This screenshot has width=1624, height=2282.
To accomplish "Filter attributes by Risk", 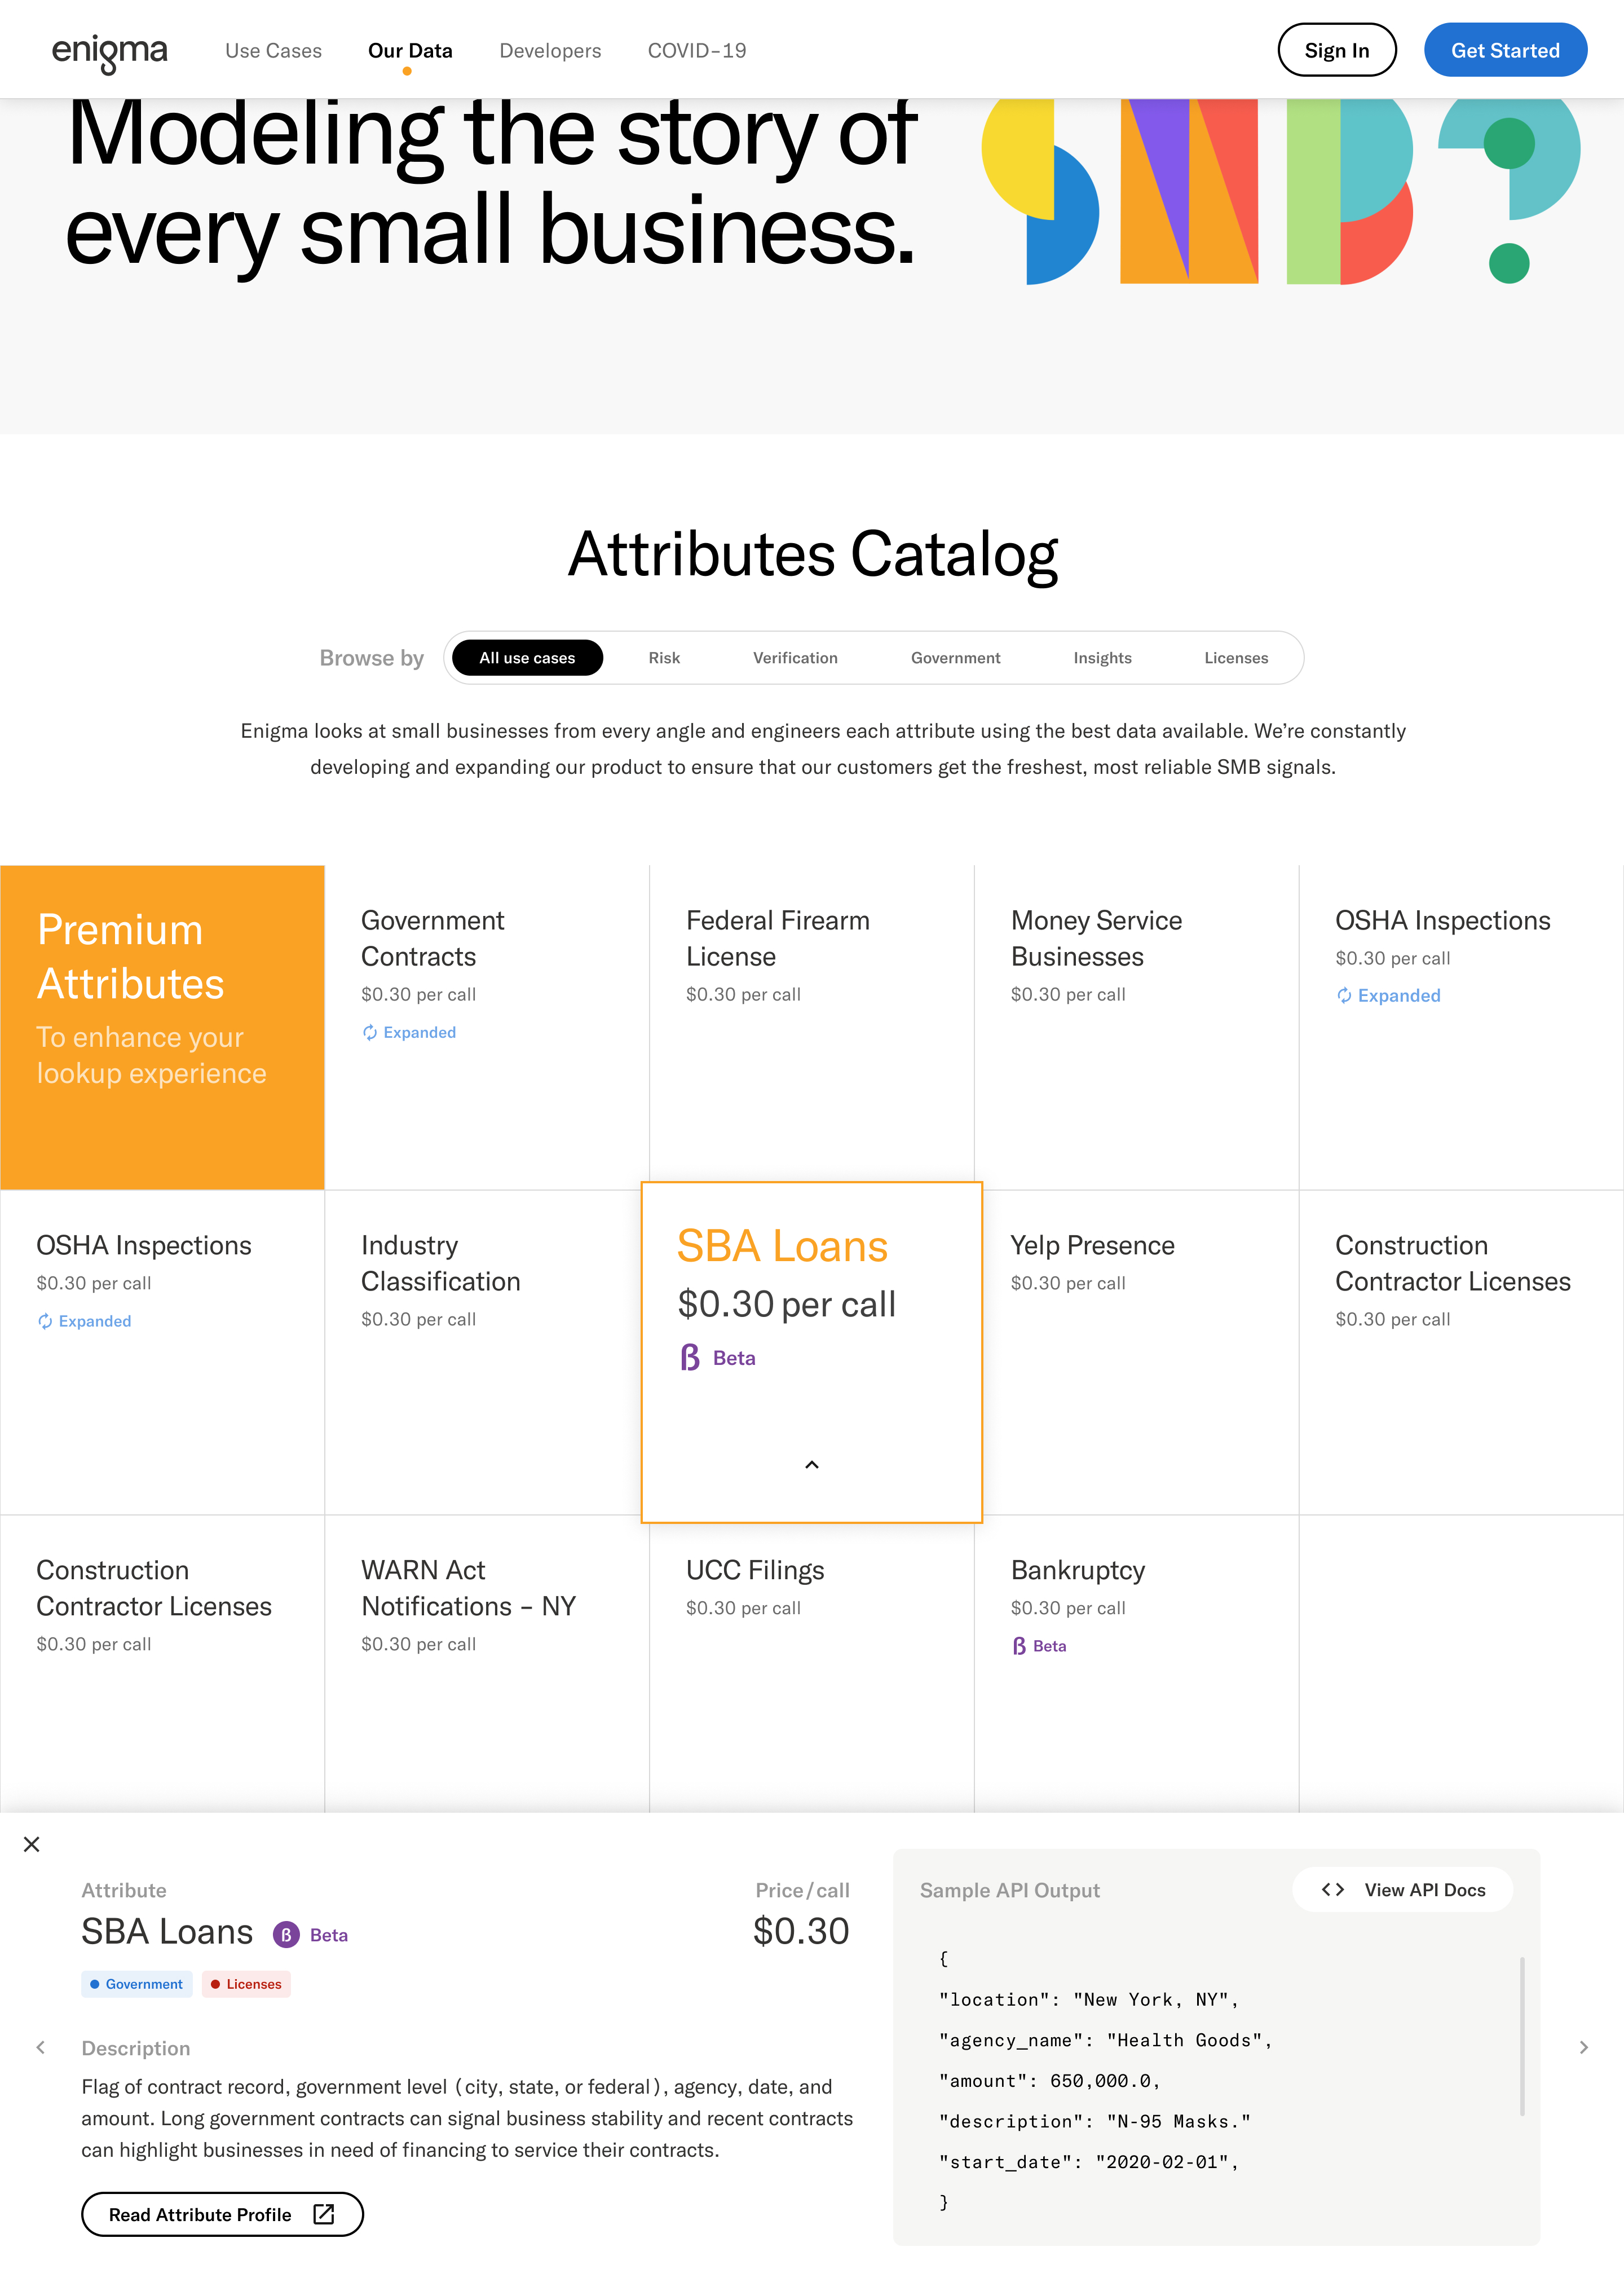I will 664,658.
